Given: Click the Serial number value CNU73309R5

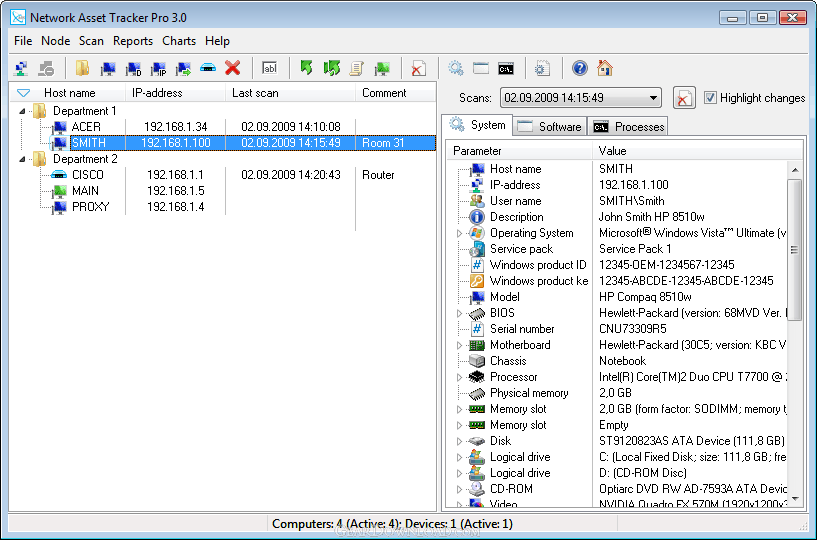Looking at the screenshot, I should click(633, 329).
